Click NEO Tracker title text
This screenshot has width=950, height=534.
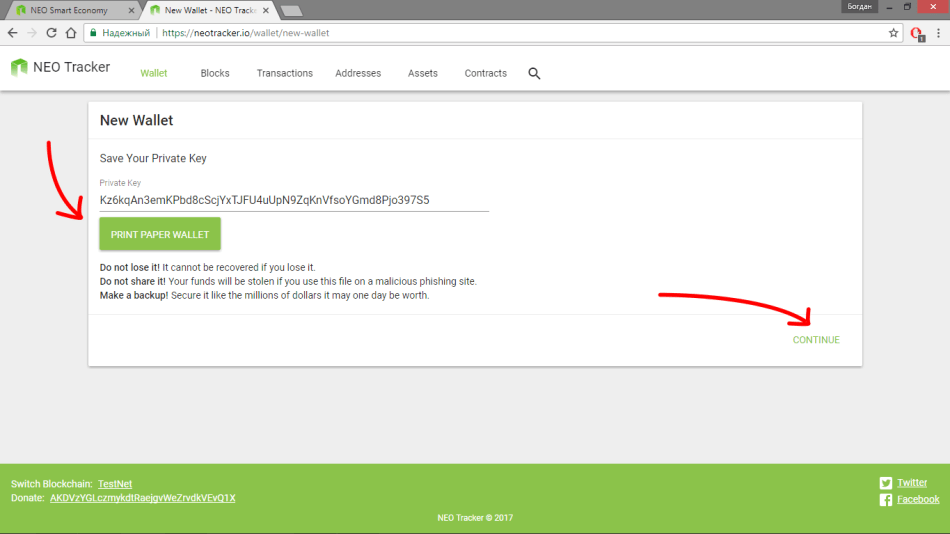click(x=71, y=67)
